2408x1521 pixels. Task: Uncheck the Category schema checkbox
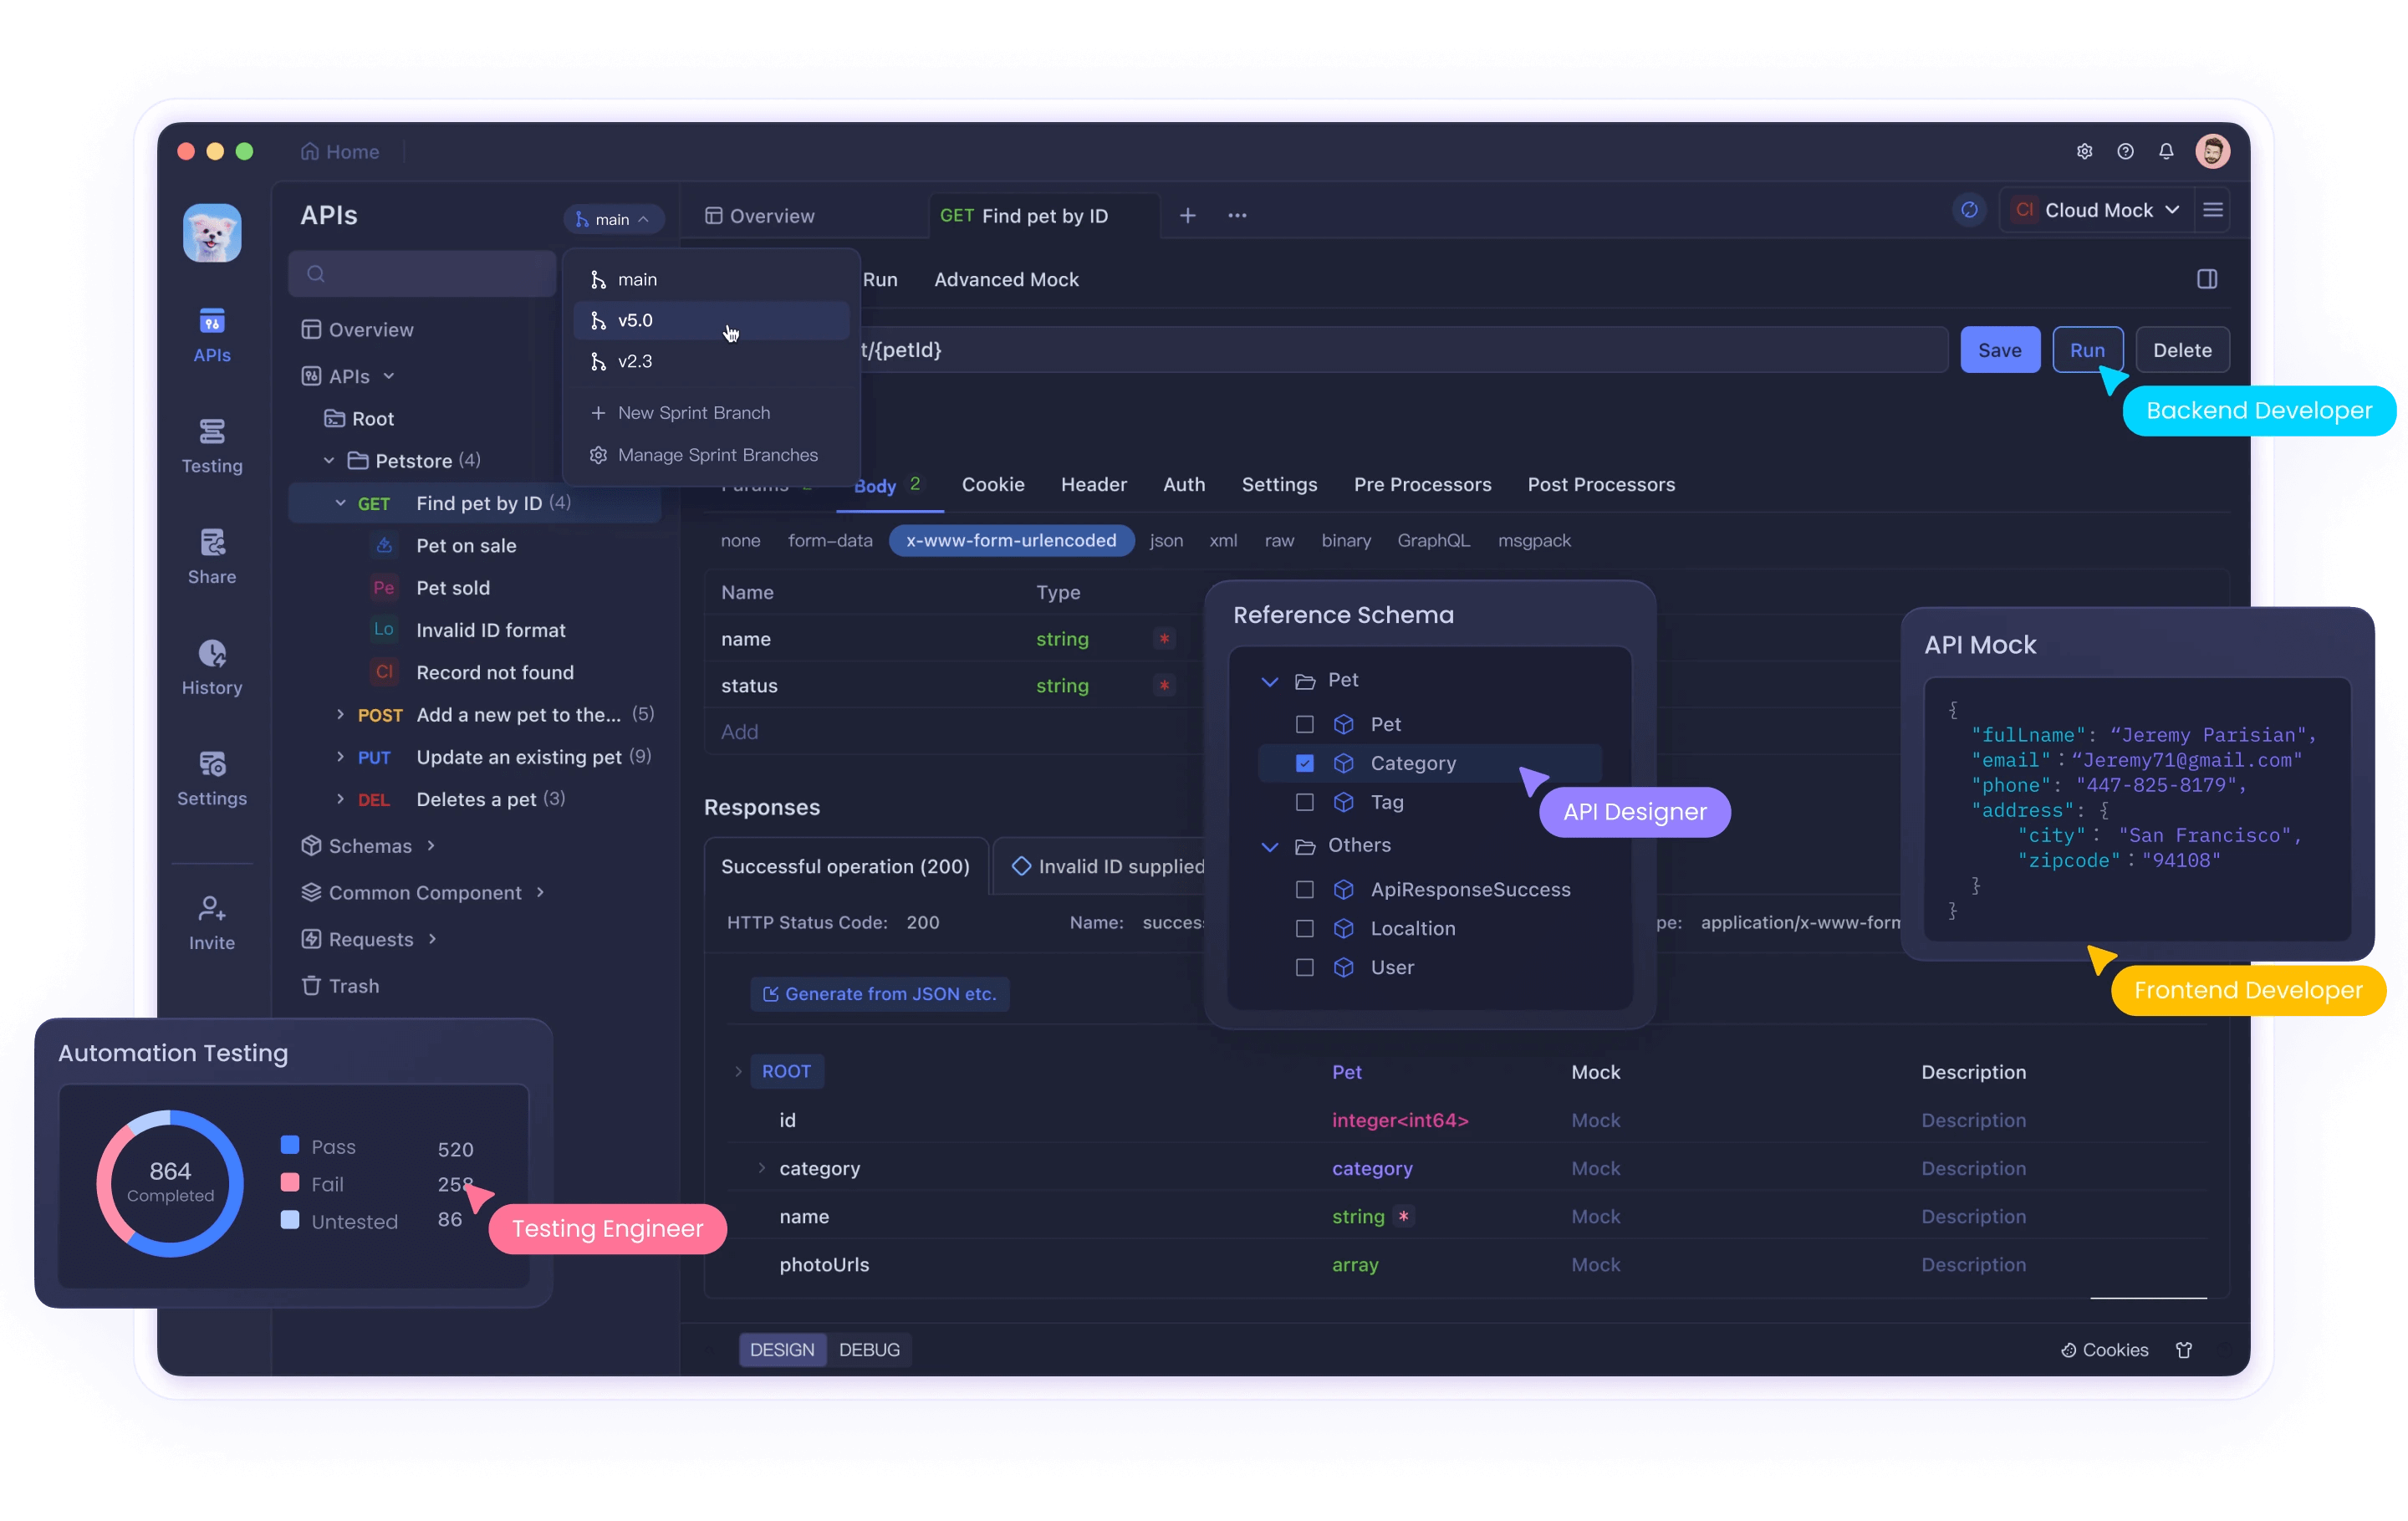1304,763
